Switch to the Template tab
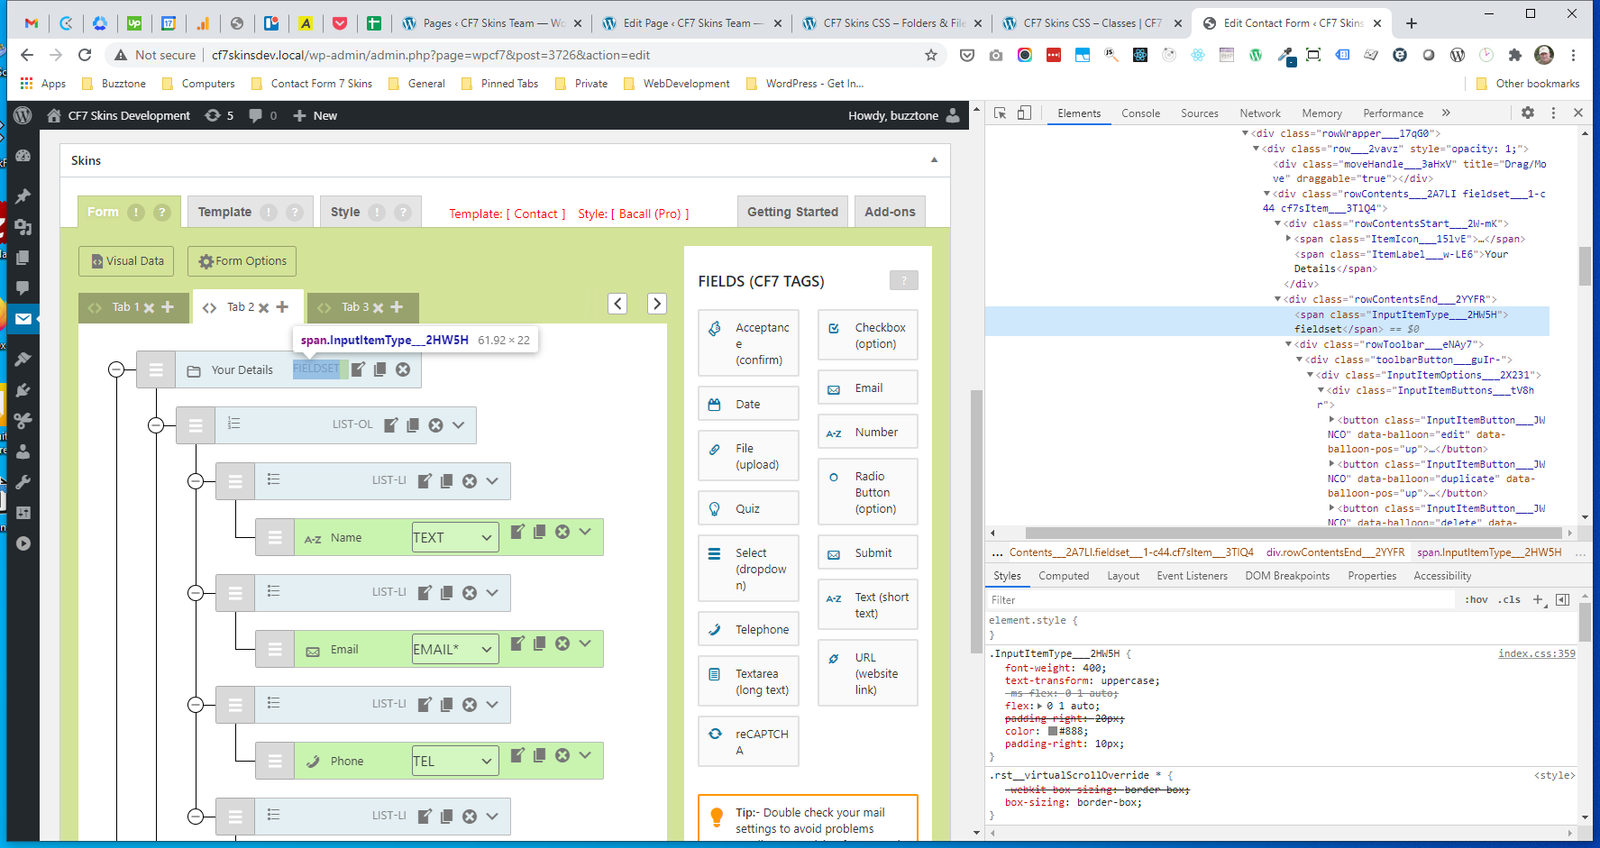This screenshot has height=848, width=1600. click(225, 212)
